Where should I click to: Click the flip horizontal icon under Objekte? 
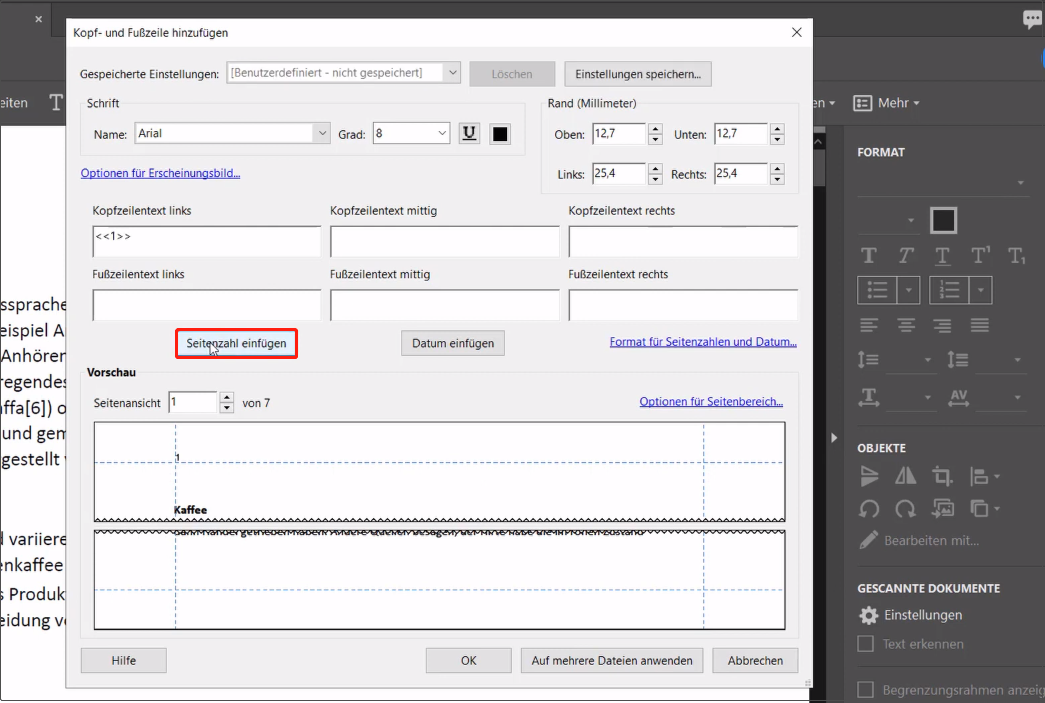coord(905,476)
